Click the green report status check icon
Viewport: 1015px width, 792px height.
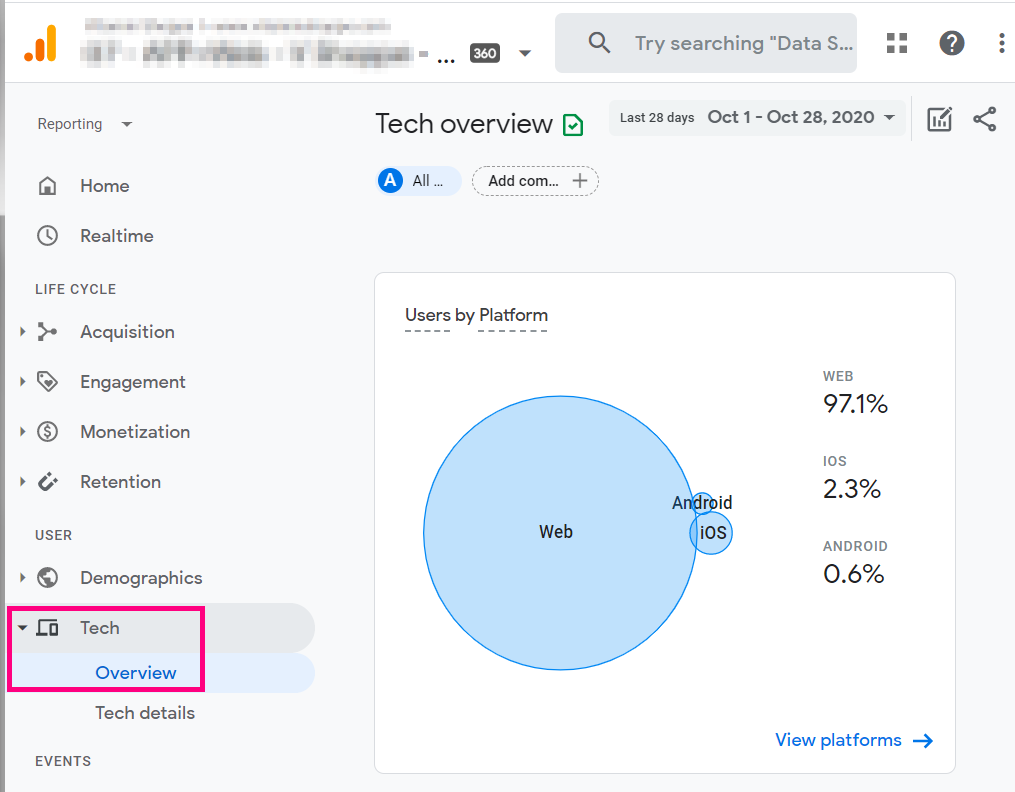click(573, 125)
